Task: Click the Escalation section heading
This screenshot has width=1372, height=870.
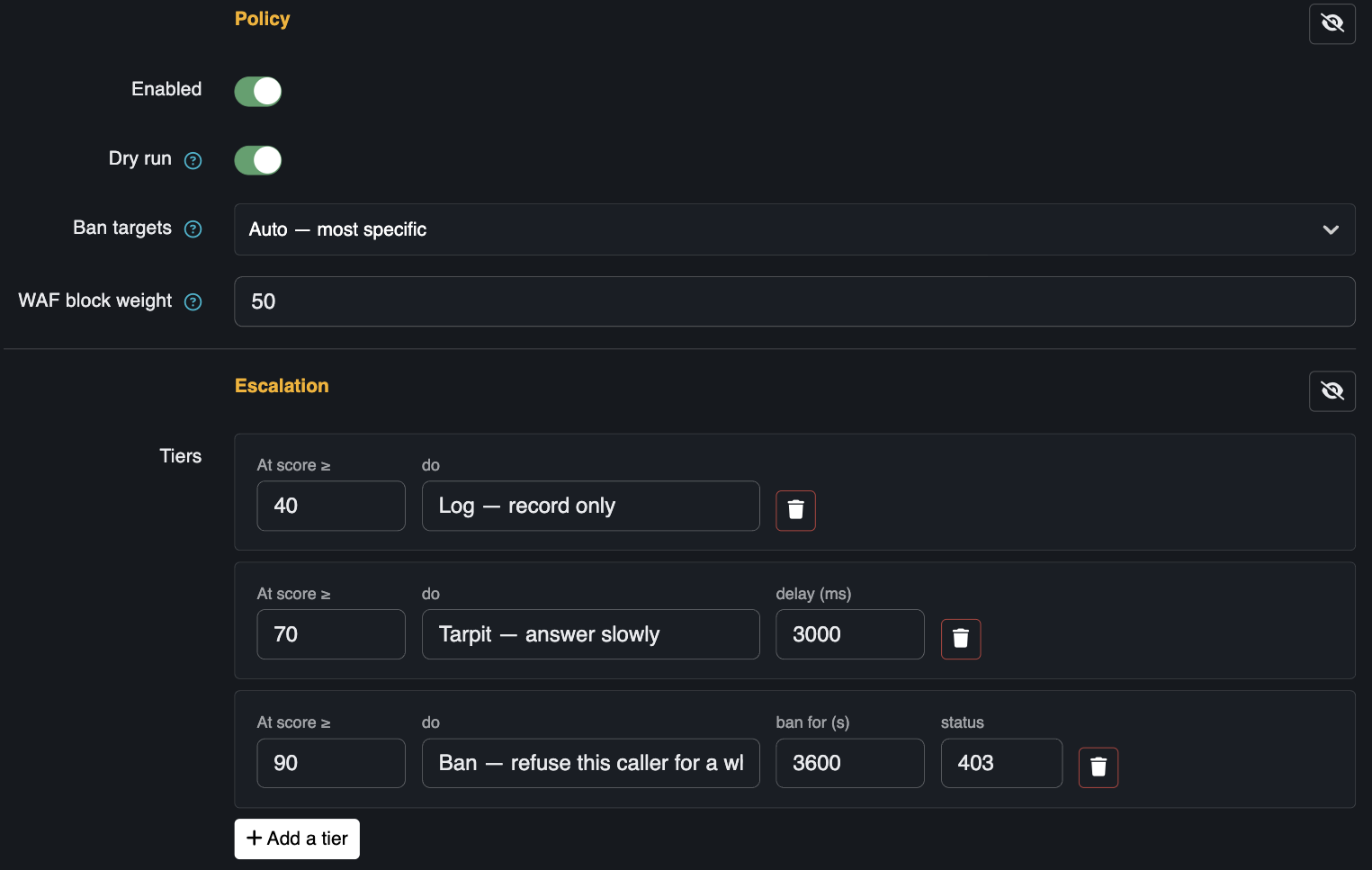Action: (x=282, y=386)
